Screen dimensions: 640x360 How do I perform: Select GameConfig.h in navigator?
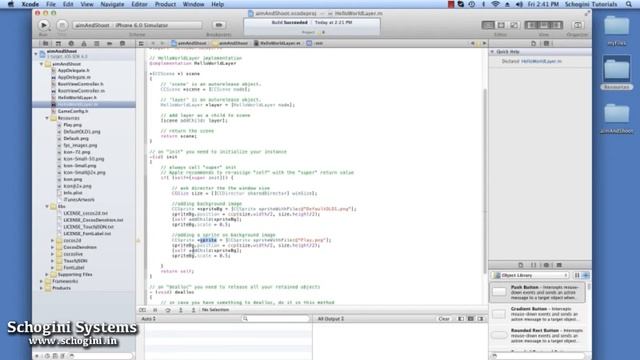pyautogui.click(x=73, y=111)
